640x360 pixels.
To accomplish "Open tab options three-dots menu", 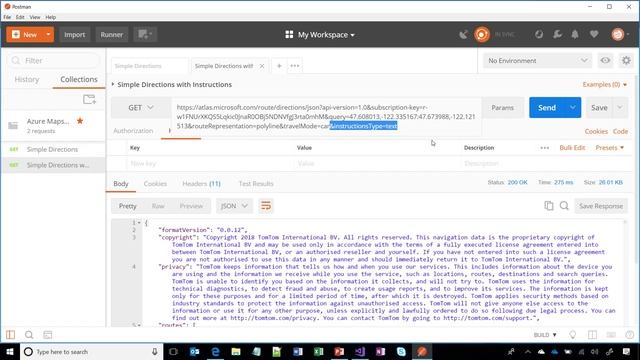I will click(x=295, y=66).
